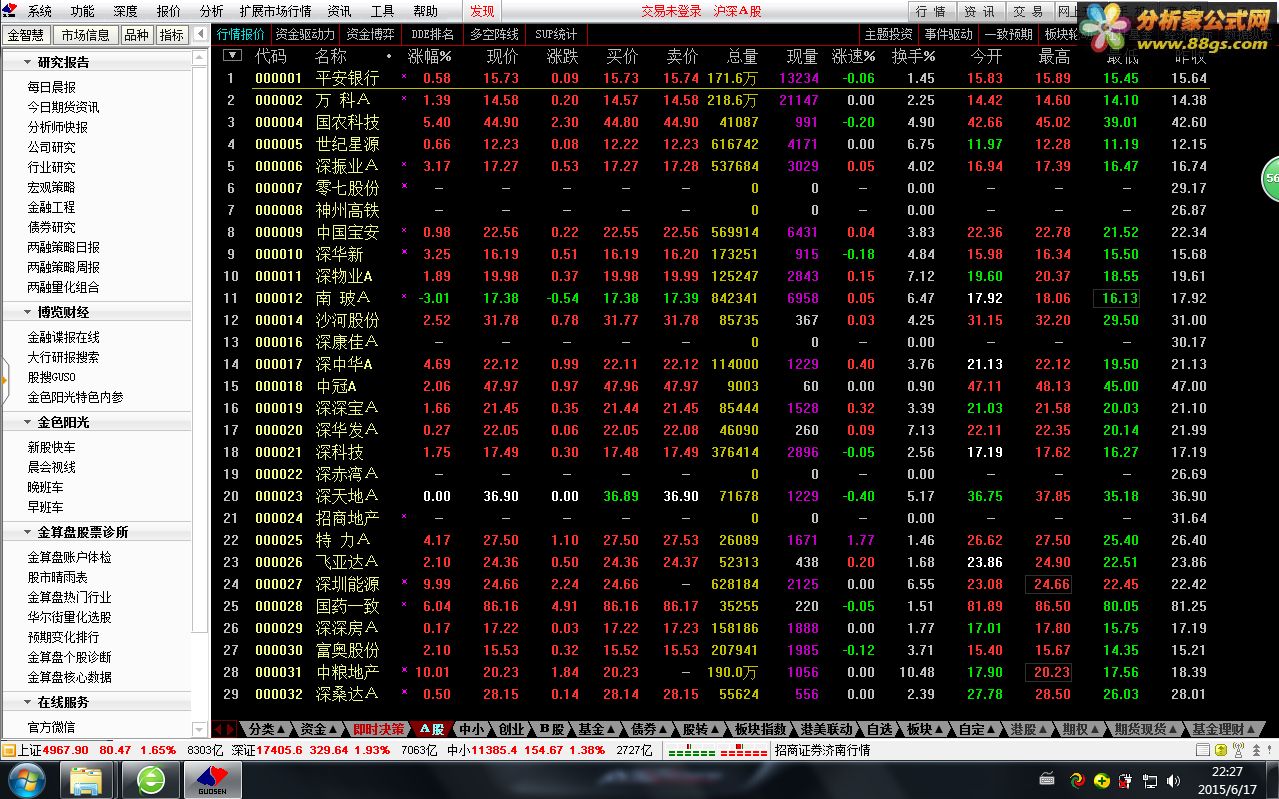This screenshot has height=799, width=1279.
Task: Switch to the SUP统计 tab
Action: coord(556,34)
